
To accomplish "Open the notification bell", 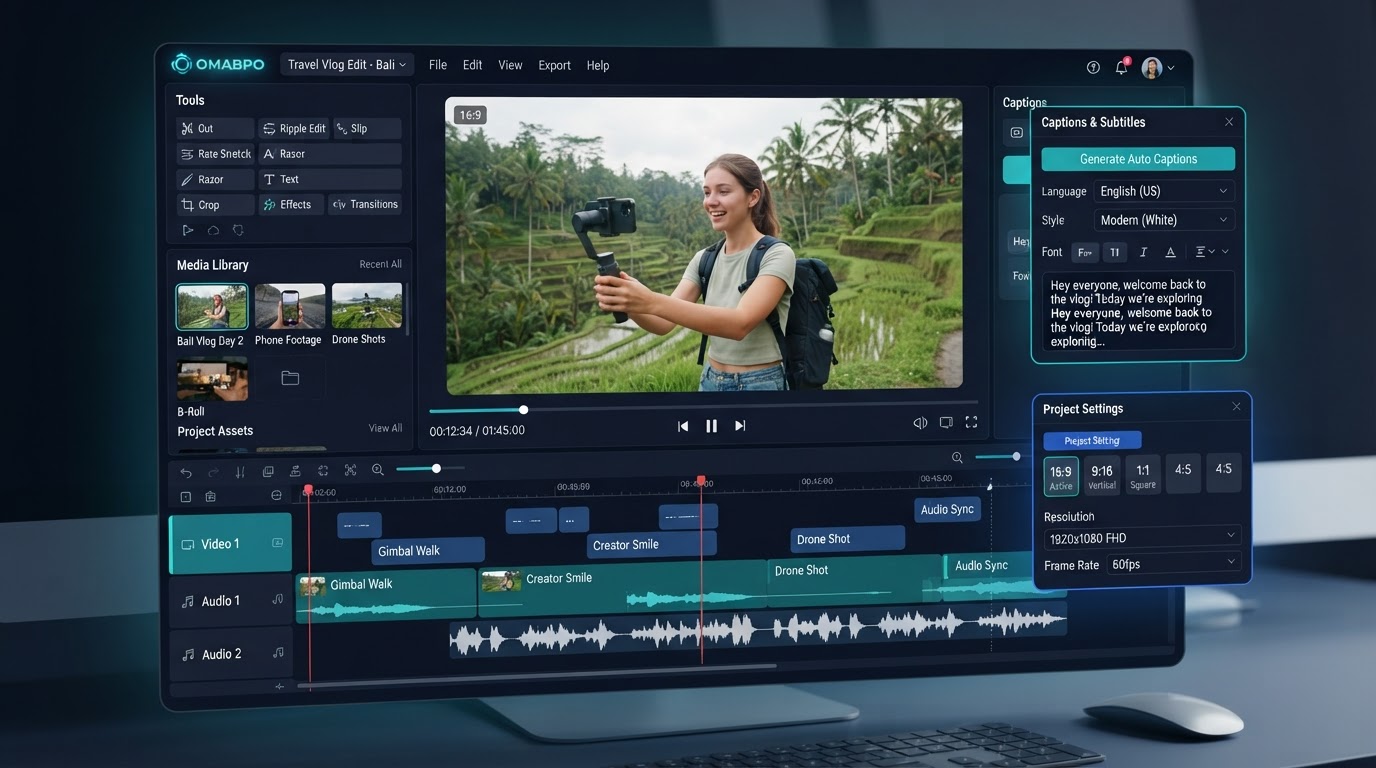I will [1122, 67].
